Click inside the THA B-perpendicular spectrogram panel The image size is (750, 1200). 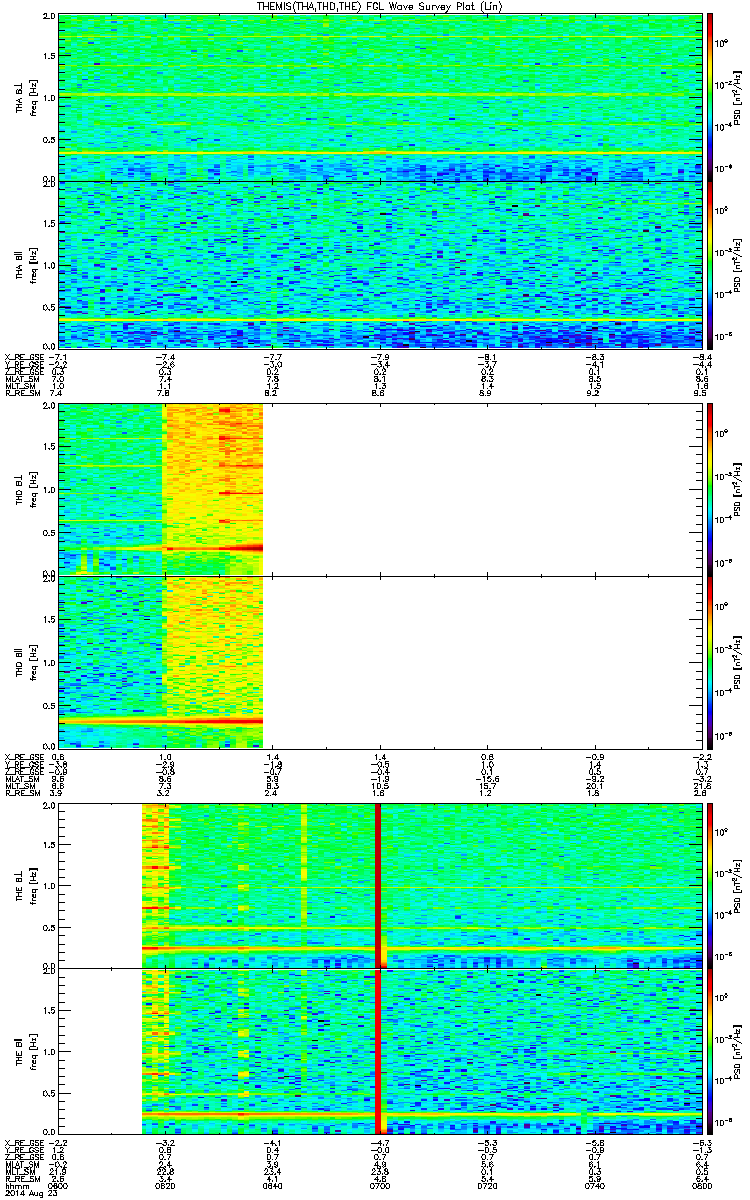point(379,97)
